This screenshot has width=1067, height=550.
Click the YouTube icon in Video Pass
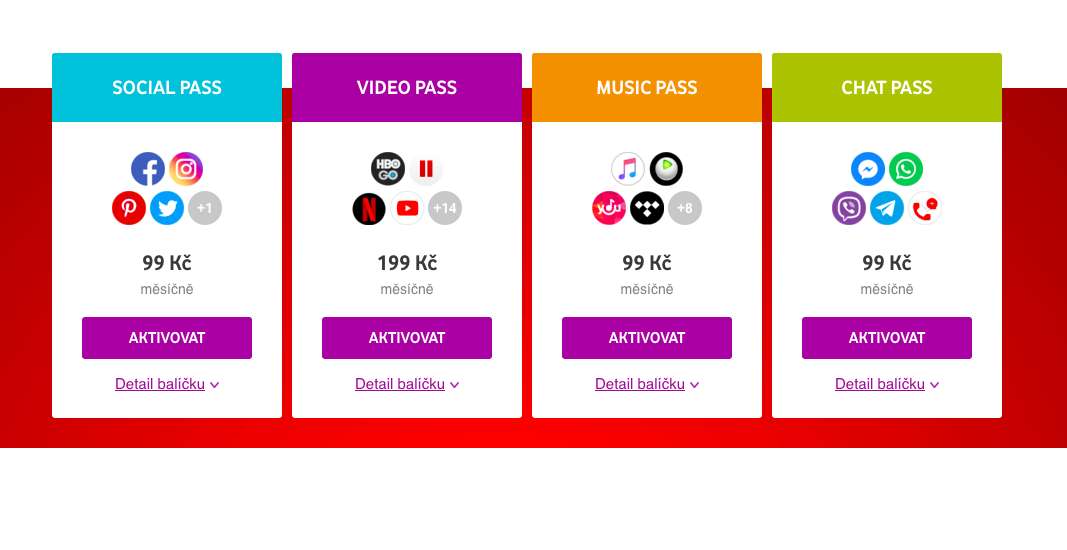coord(407,208)
